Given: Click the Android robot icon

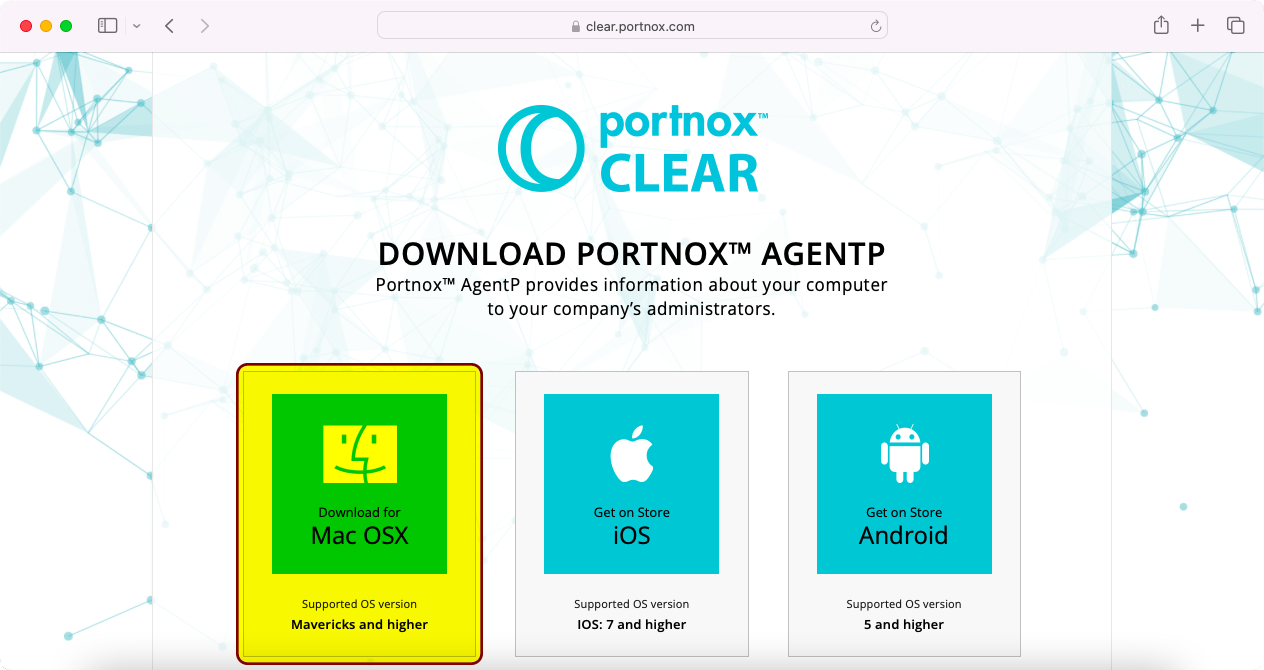Looking at the screenshot, I should click(904, 453).
